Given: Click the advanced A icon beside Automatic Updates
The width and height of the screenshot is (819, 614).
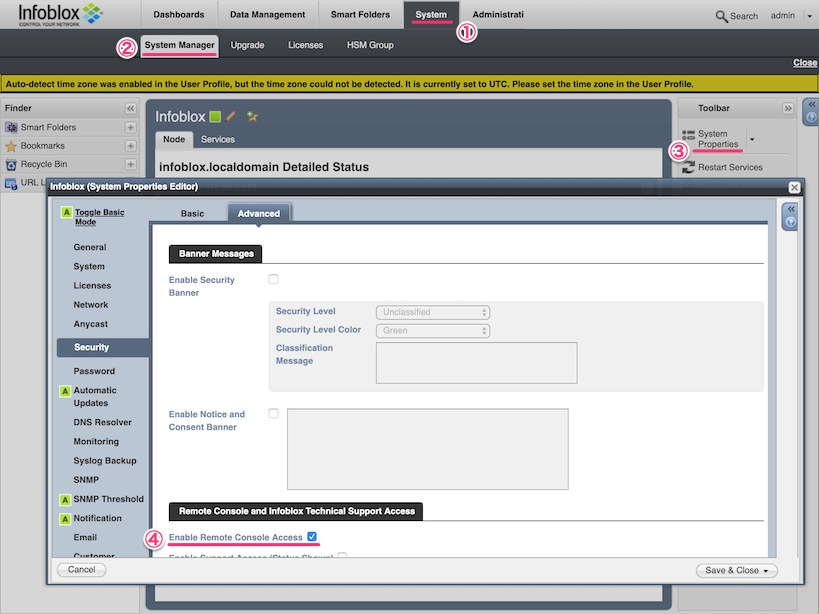Looking at the screenshot, I should click(65, 391).
